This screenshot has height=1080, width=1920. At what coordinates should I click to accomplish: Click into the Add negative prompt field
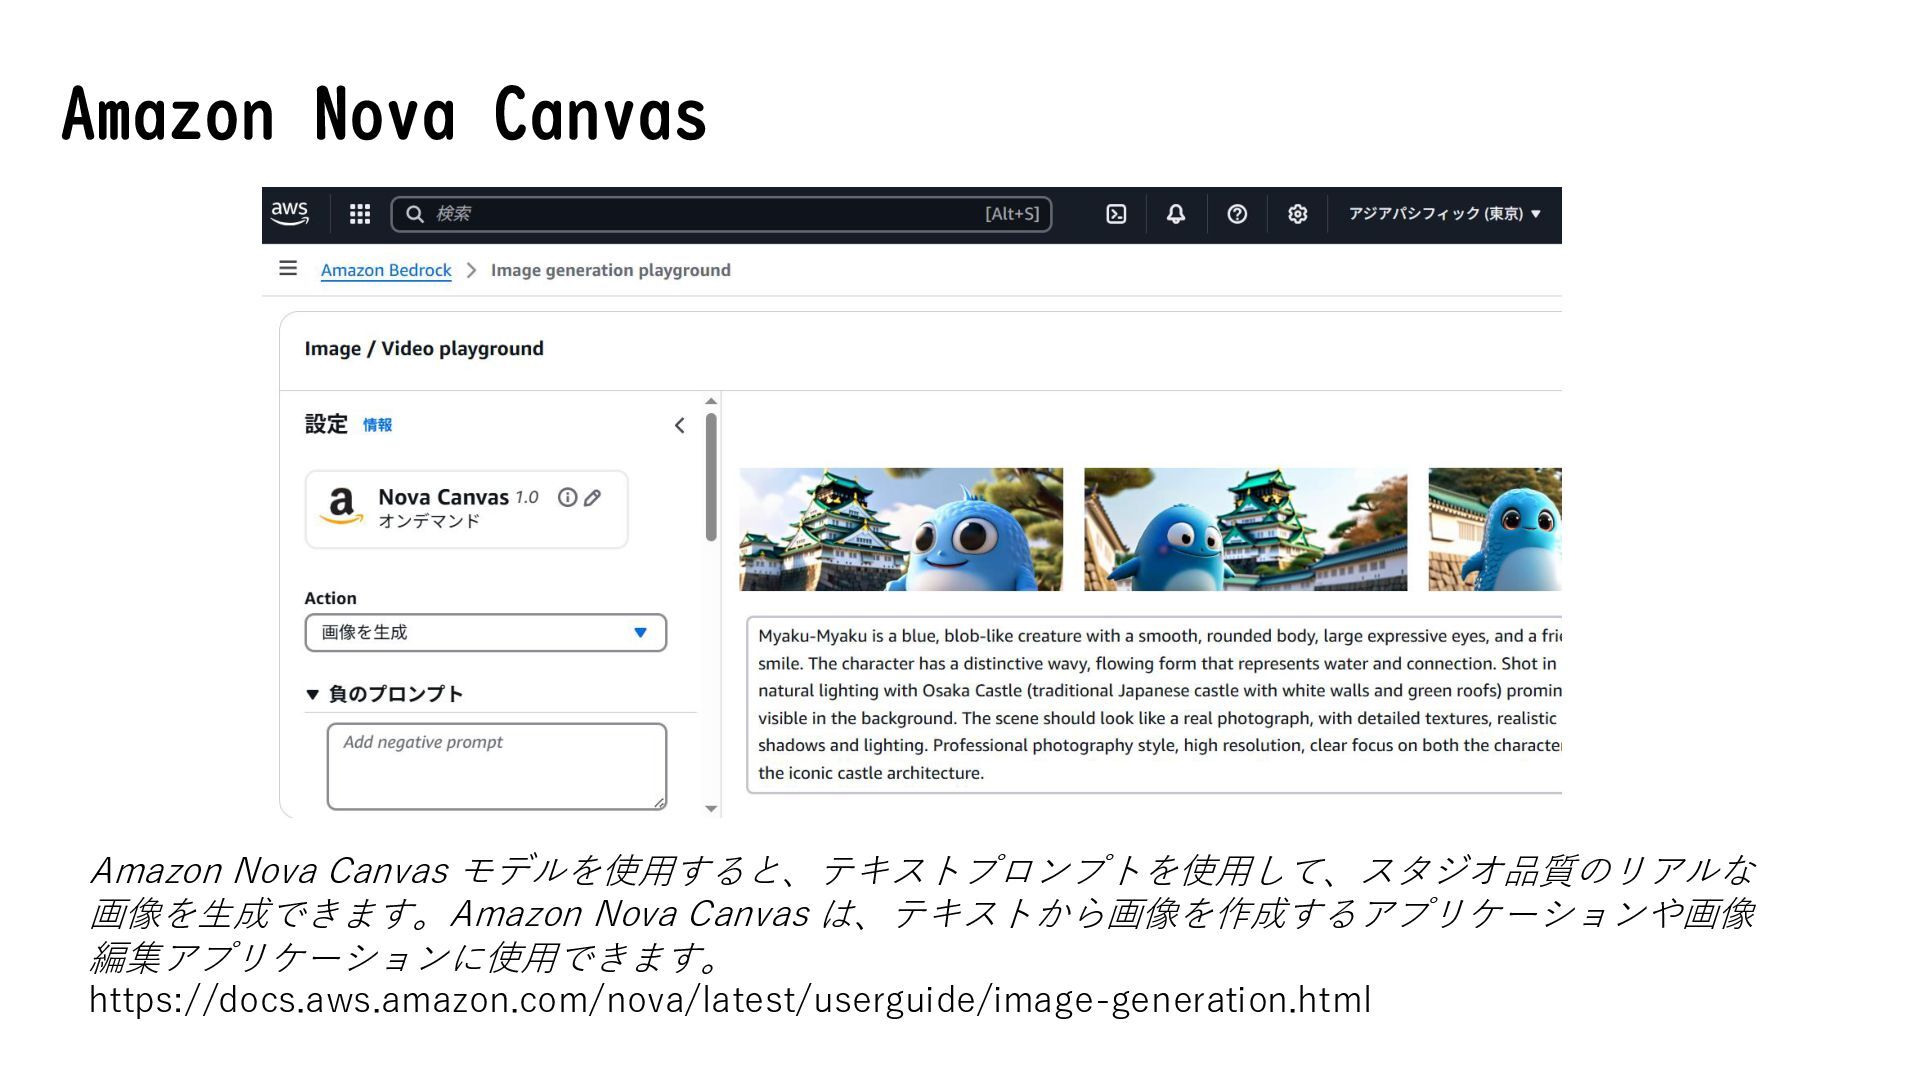tap(497, 766)
